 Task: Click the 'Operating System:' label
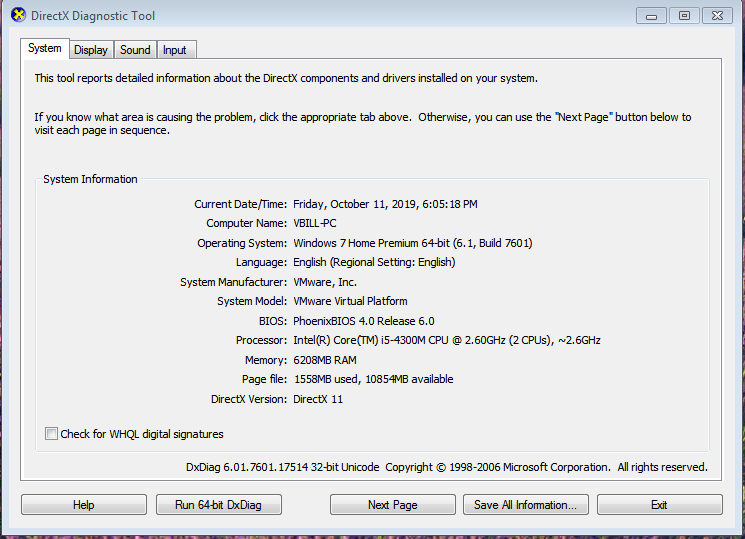(x=242, y=243)
